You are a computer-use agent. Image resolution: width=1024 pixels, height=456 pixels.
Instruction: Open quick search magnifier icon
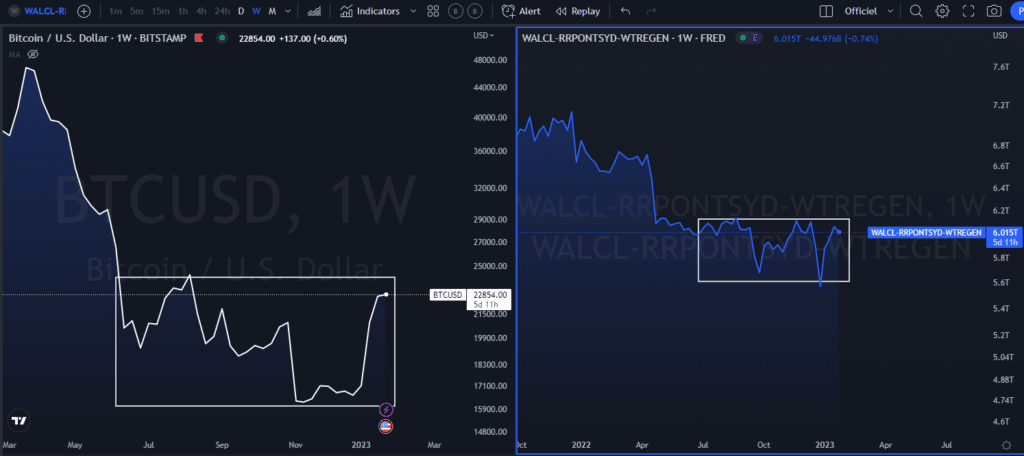(916, 11)
